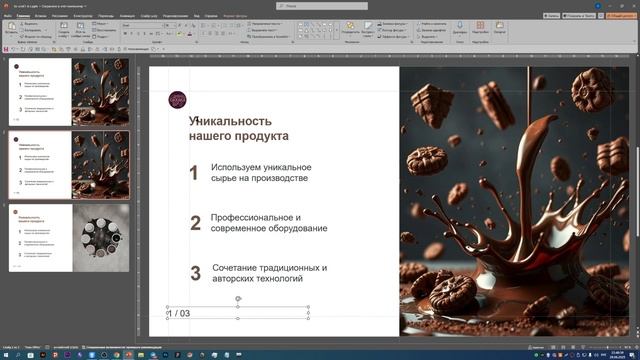Open the Файл tab
Viewport: 640px width, 360px height.
click(7, 16)
